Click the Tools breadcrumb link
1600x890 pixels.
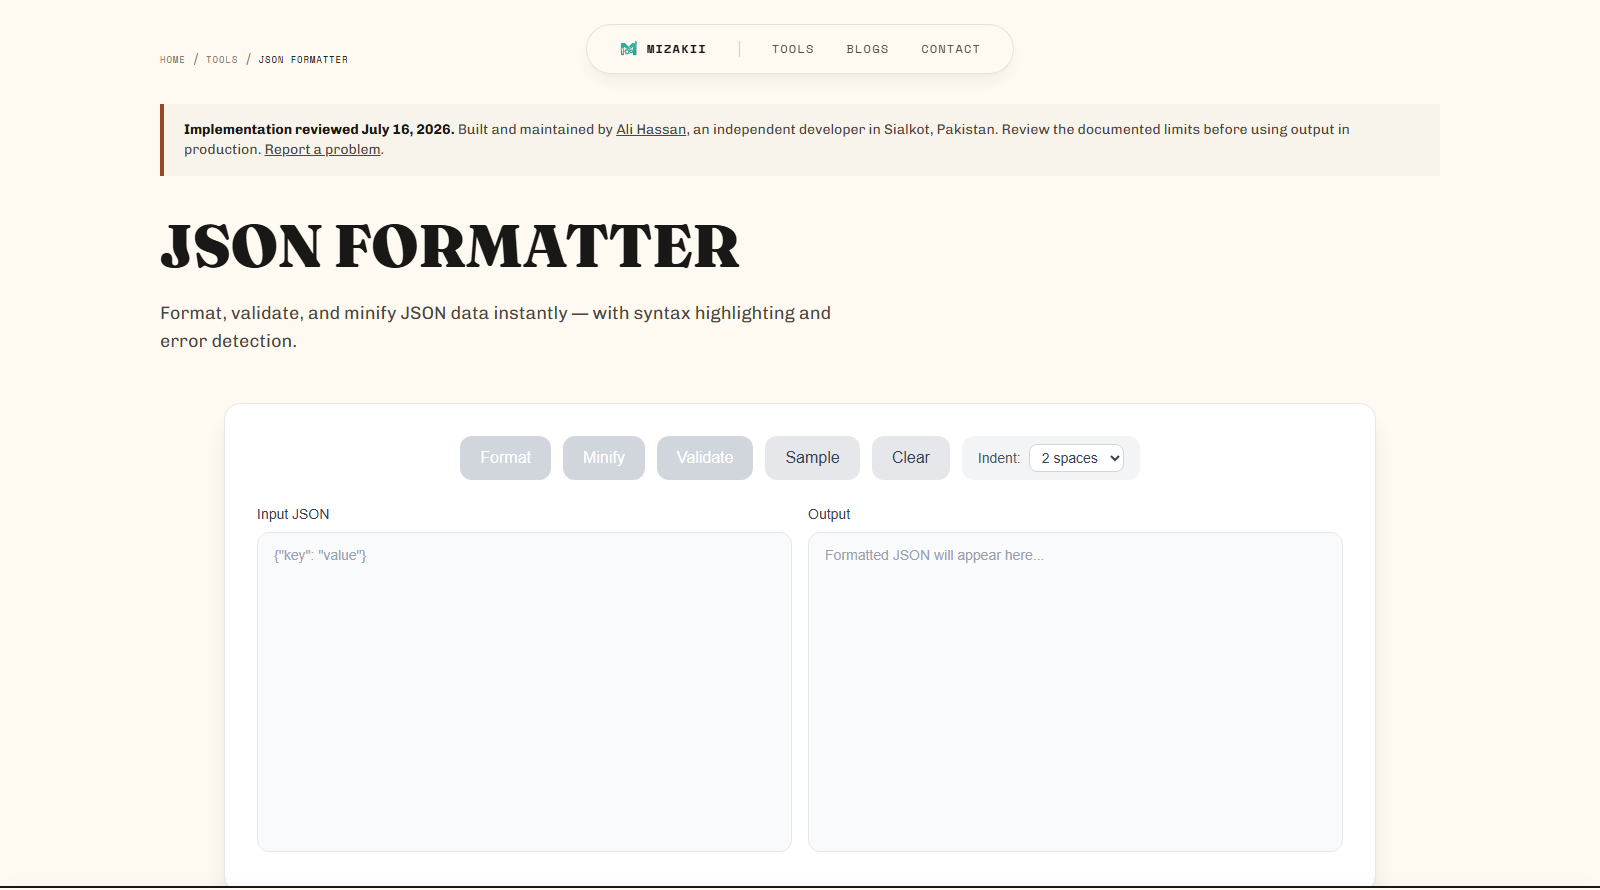(x=222, y=60)
